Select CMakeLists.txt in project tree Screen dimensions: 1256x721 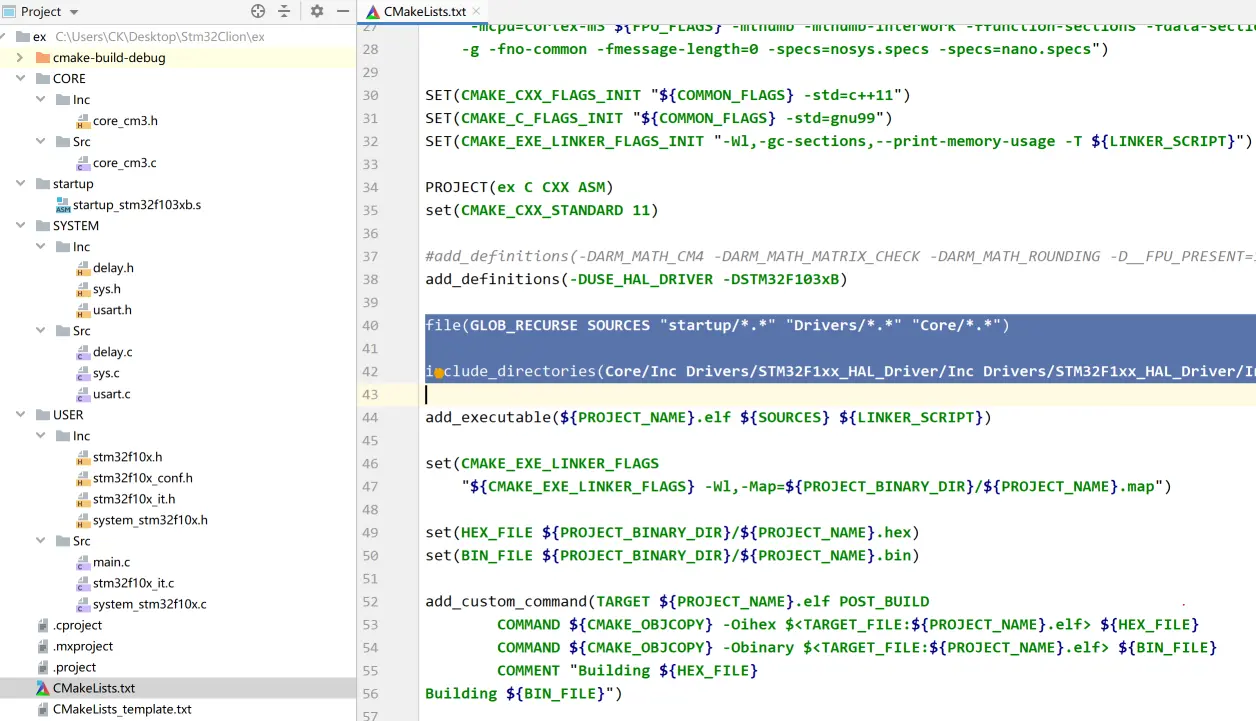tap(94, 688)
